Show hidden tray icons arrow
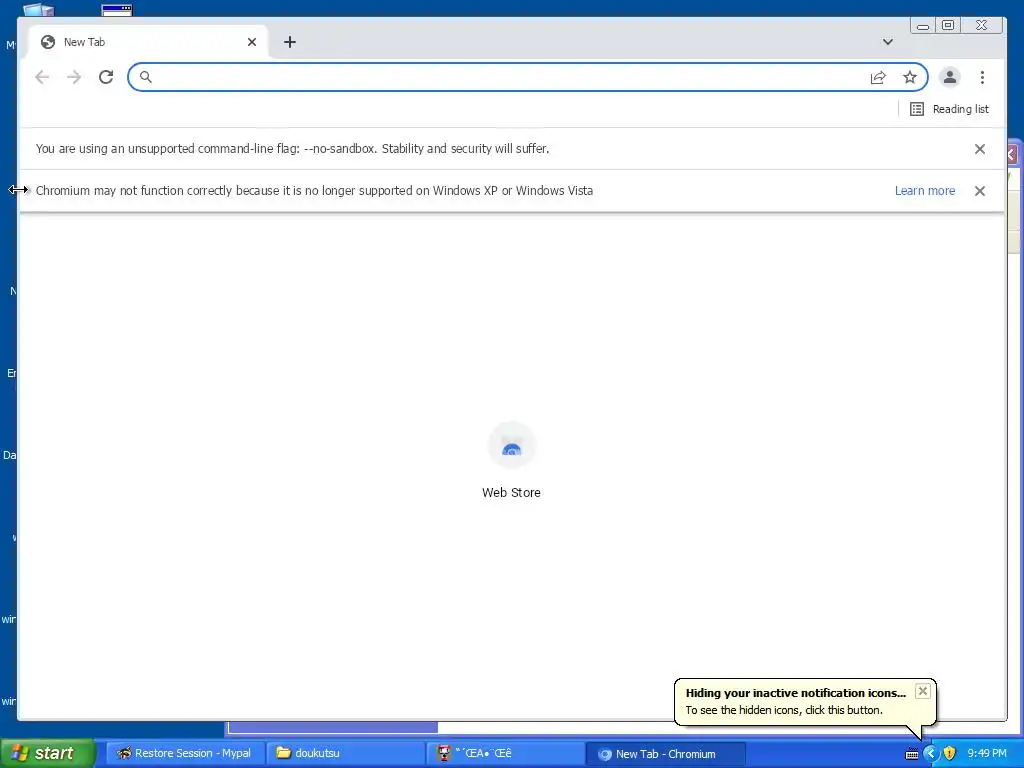 [930, 754]
